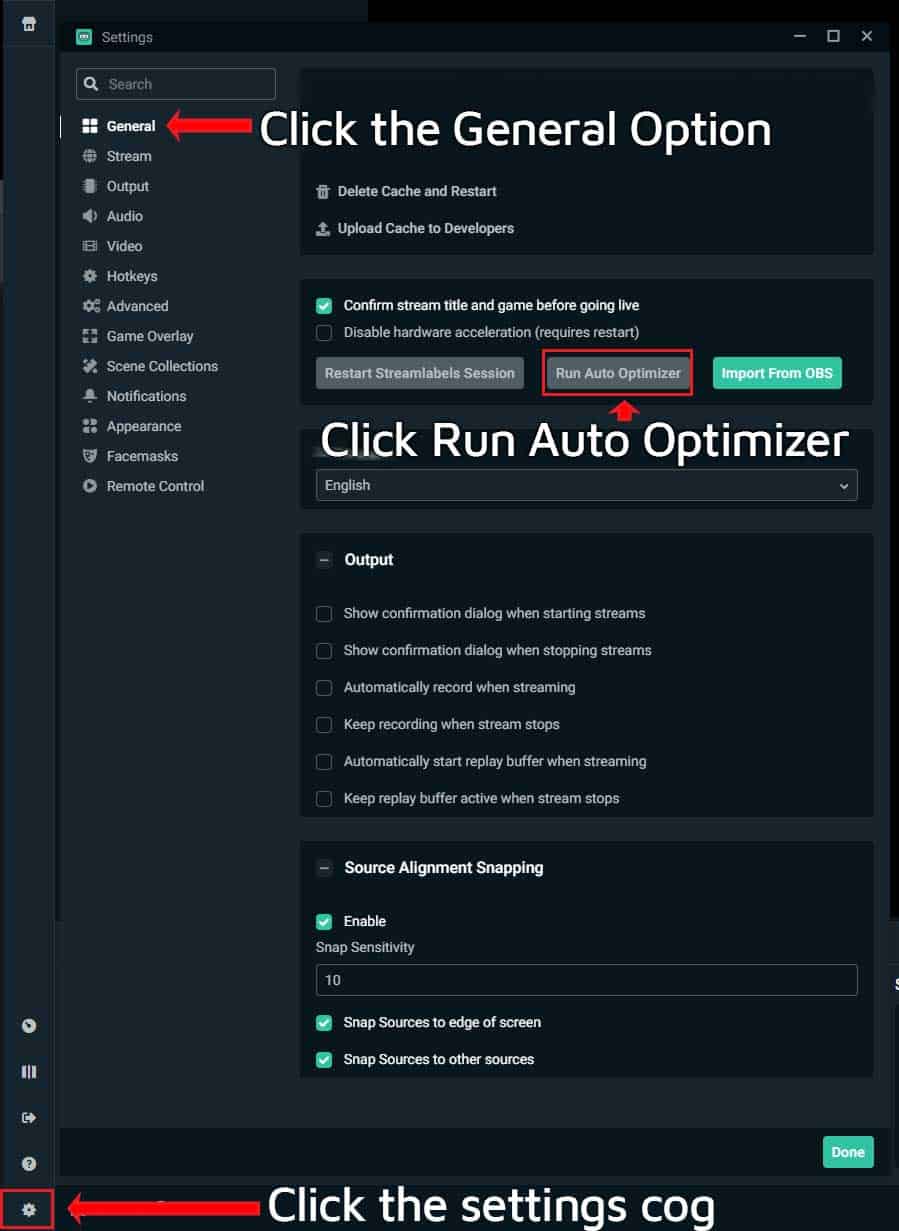Click Restart Streamlabels Session button
Screen dimensions: 899x1231
pyautogui.click(x=420, y=373)
